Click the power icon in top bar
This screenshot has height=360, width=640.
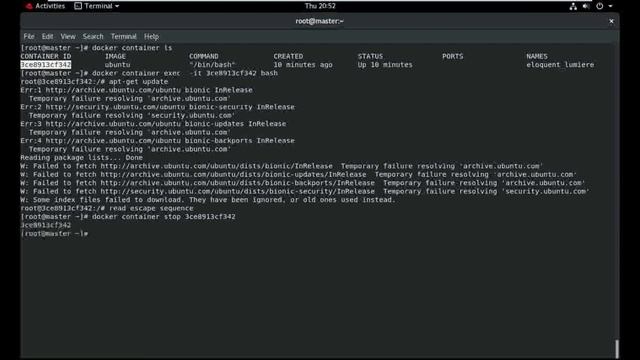(x=600, y=6)
